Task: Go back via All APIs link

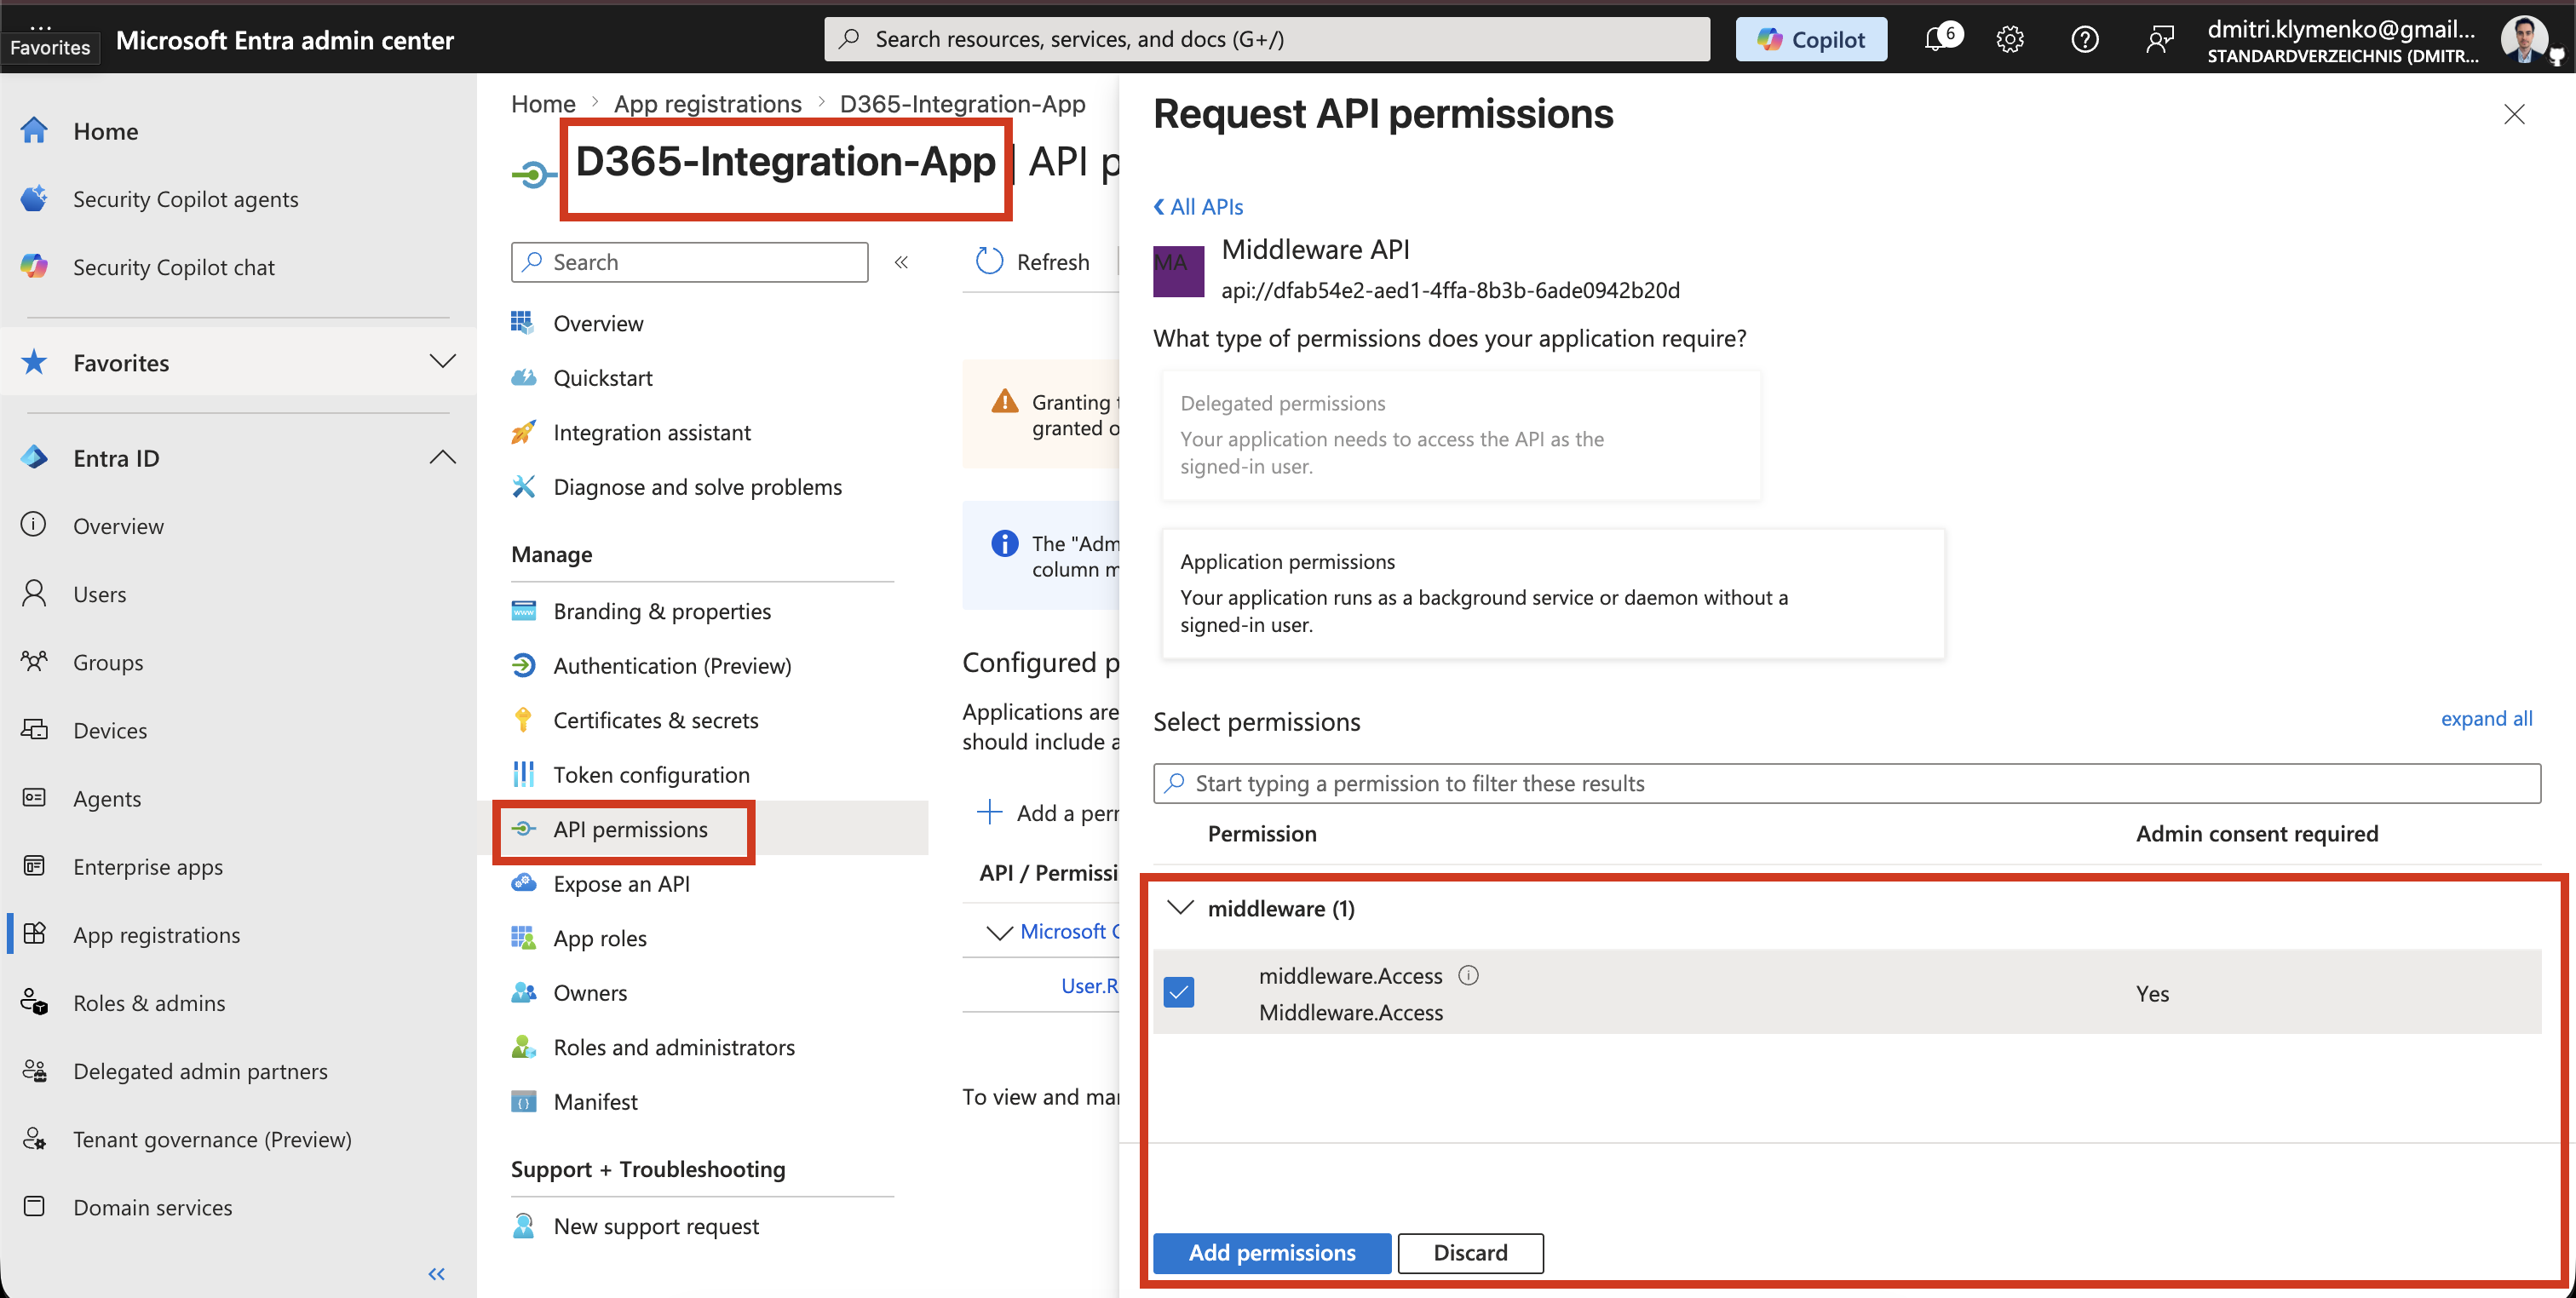Action: pos(1198,206)
